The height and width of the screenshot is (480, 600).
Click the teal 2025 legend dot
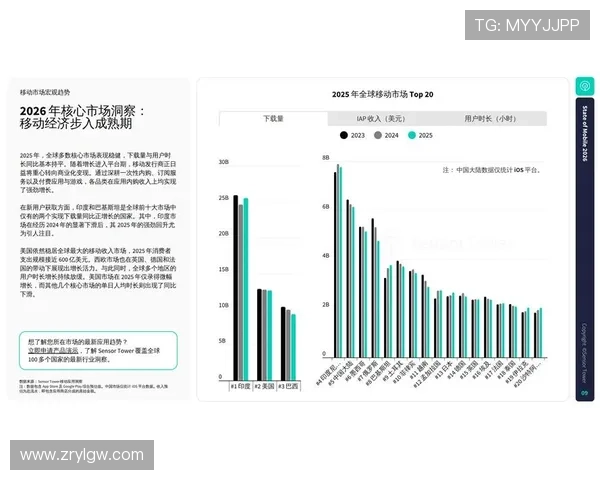click(x=412, y=135)
